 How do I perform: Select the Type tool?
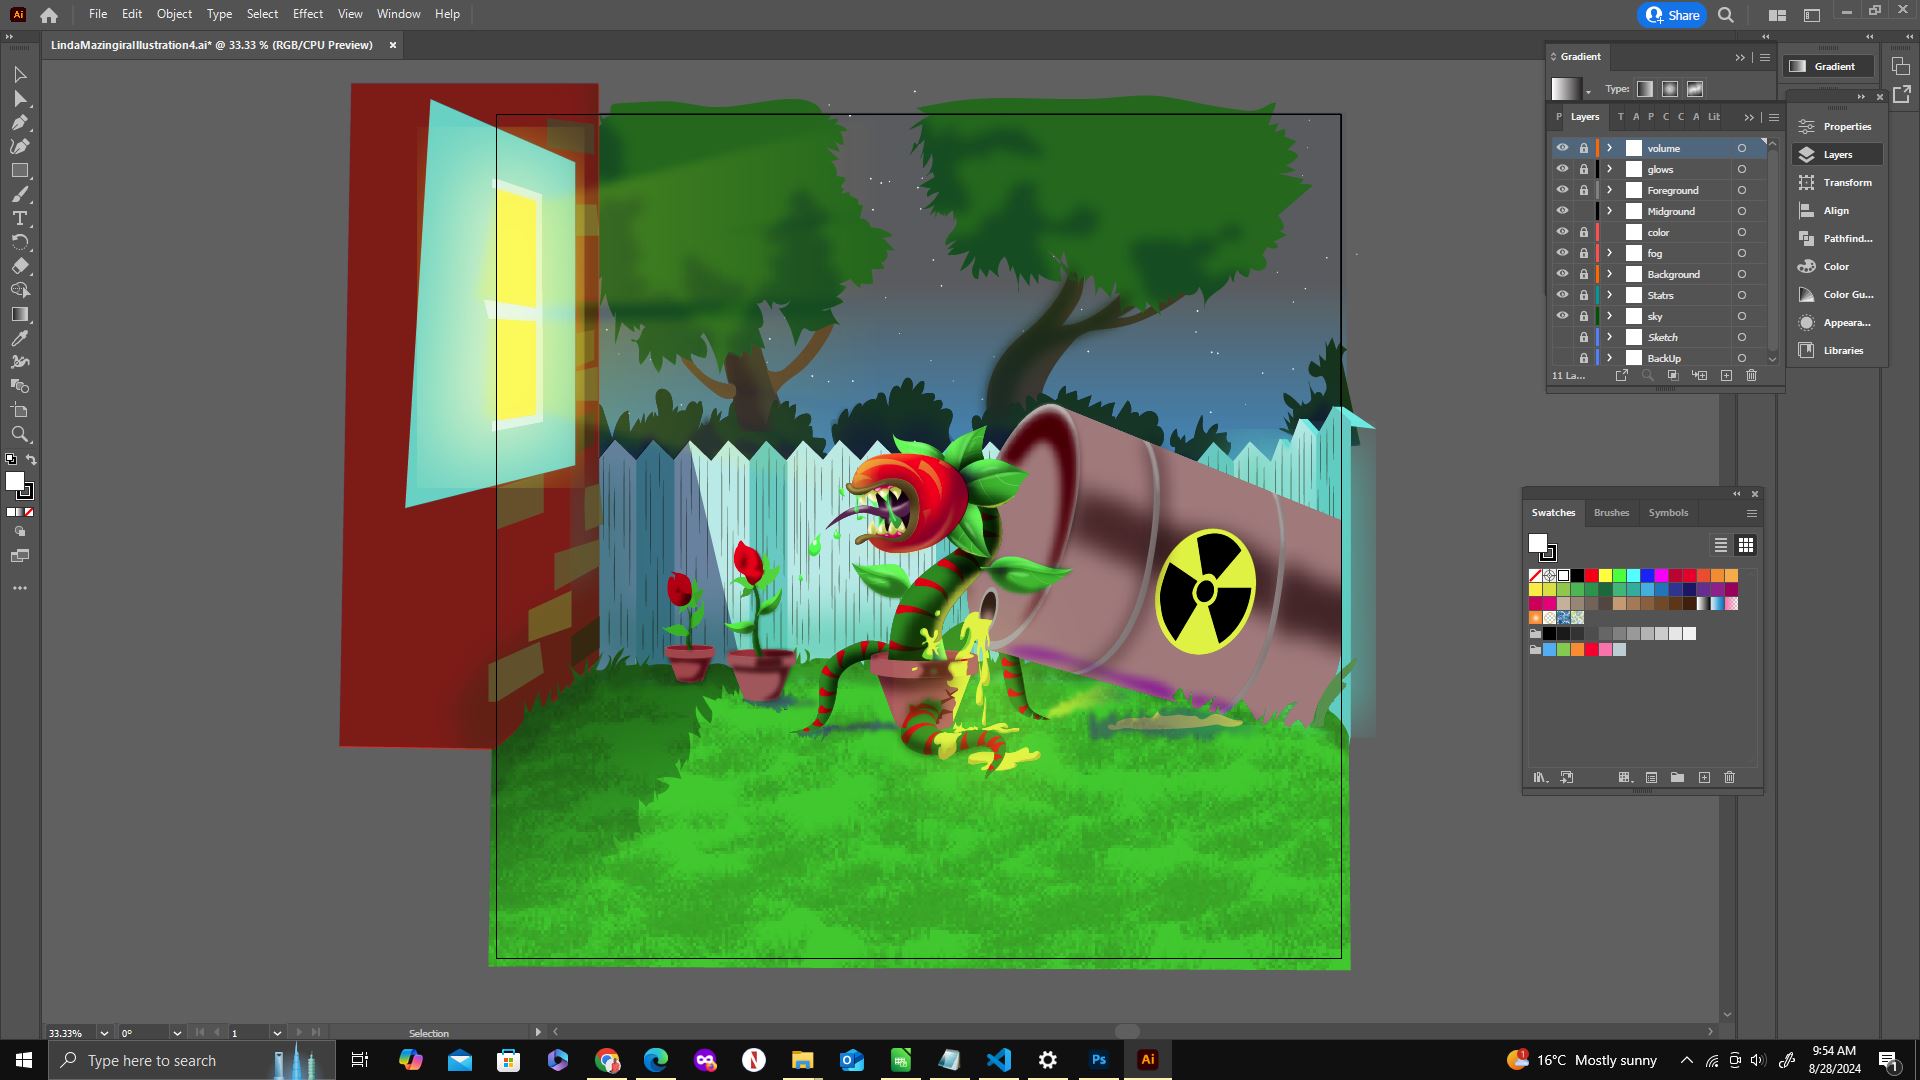point(19,219)
